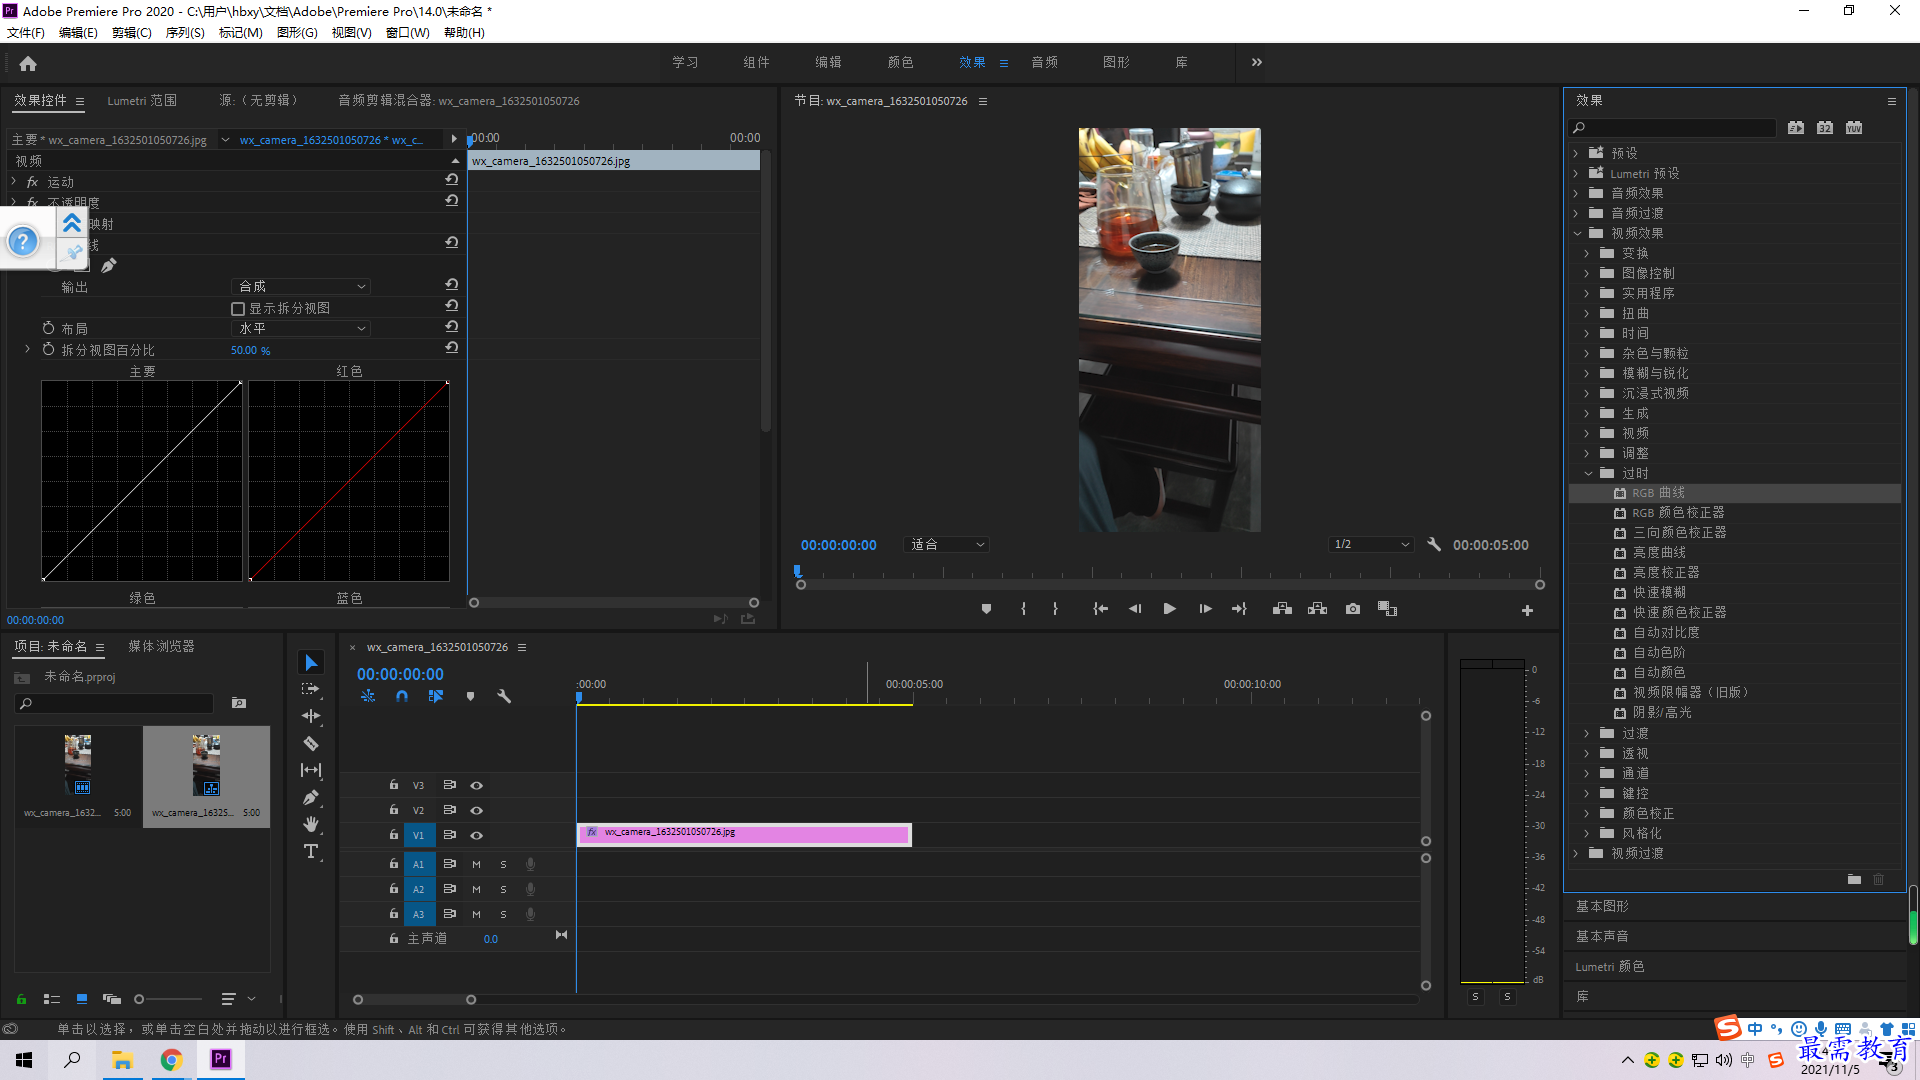This screenshot has width=1920, height=1080.
Task: Click the accelerated effects filter icon
Action: tap(1796, 127)
